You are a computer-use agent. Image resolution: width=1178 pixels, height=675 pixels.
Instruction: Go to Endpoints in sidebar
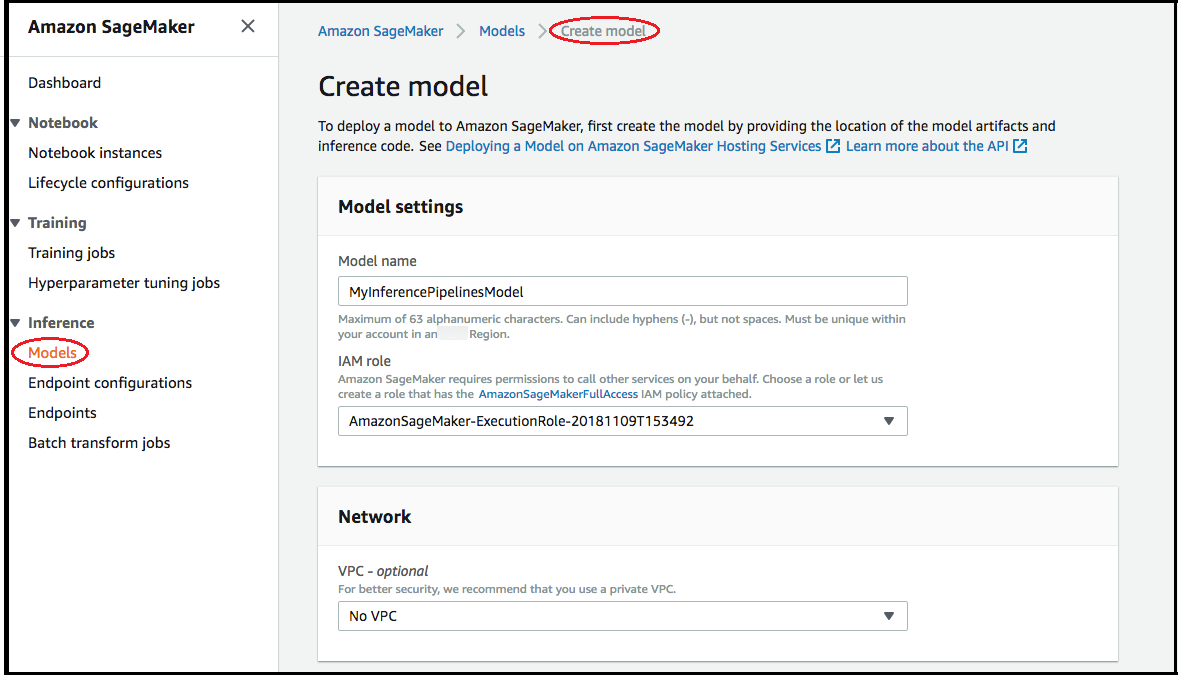(x=62, y=413)
